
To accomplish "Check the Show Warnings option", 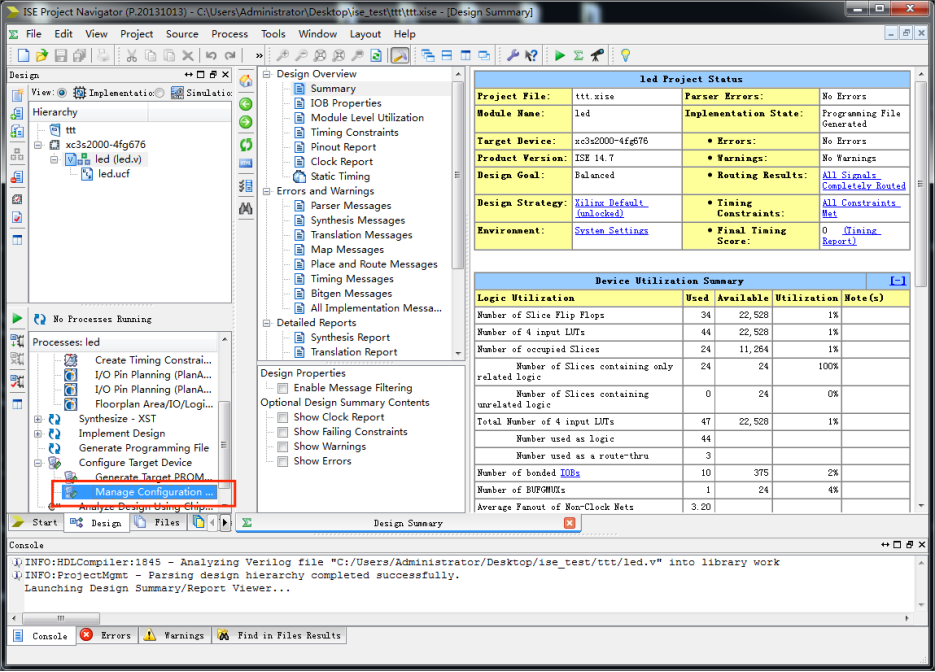I will tap(283, 447).
